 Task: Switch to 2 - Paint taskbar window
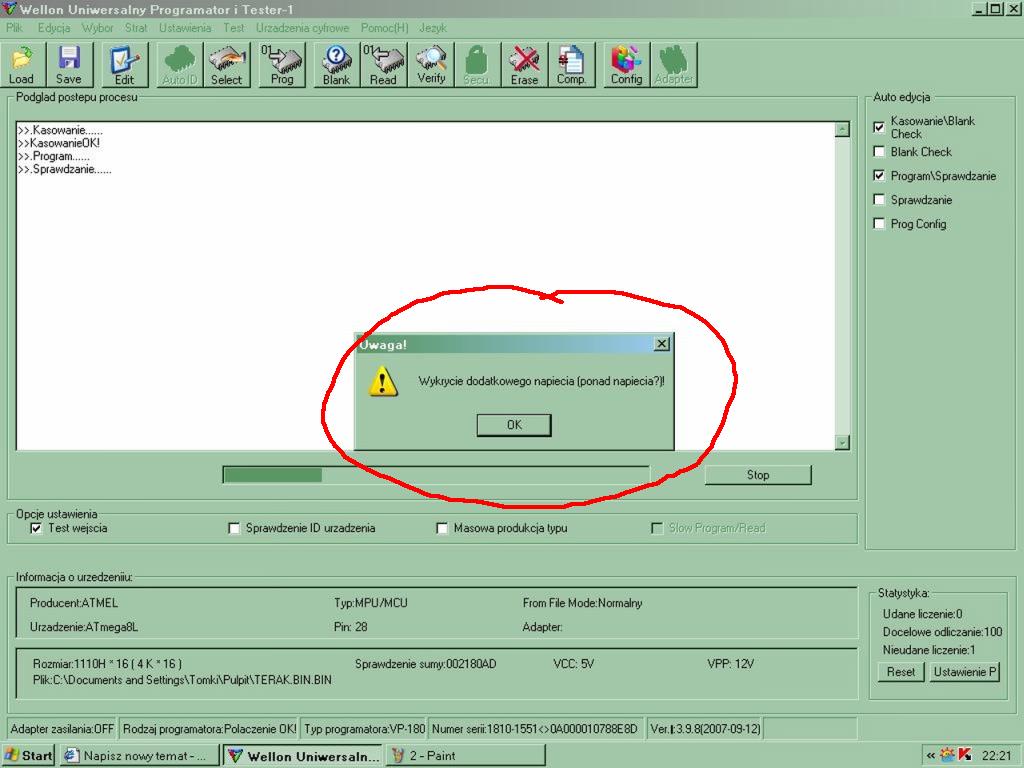[x=465, y=756]
